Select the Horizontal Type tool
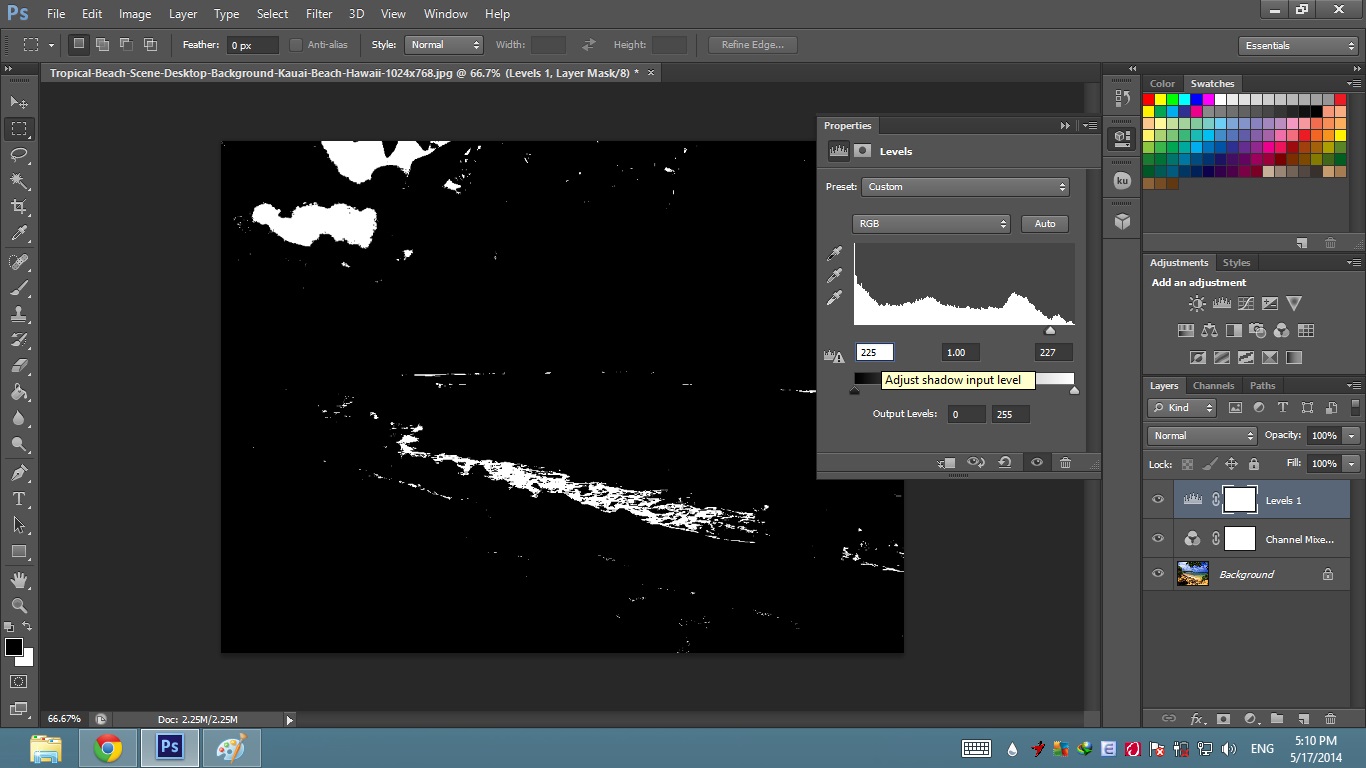 point(19,498)
